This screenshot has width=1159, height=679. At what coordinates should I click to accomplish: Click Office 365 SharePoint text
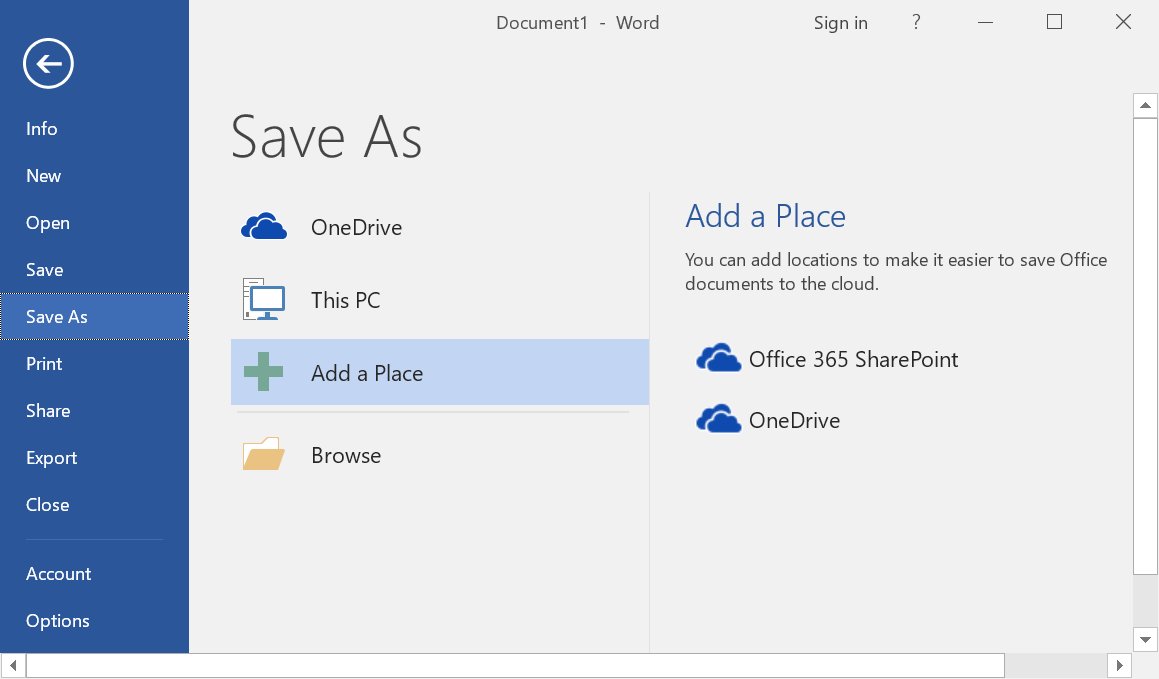click(853, 359)
